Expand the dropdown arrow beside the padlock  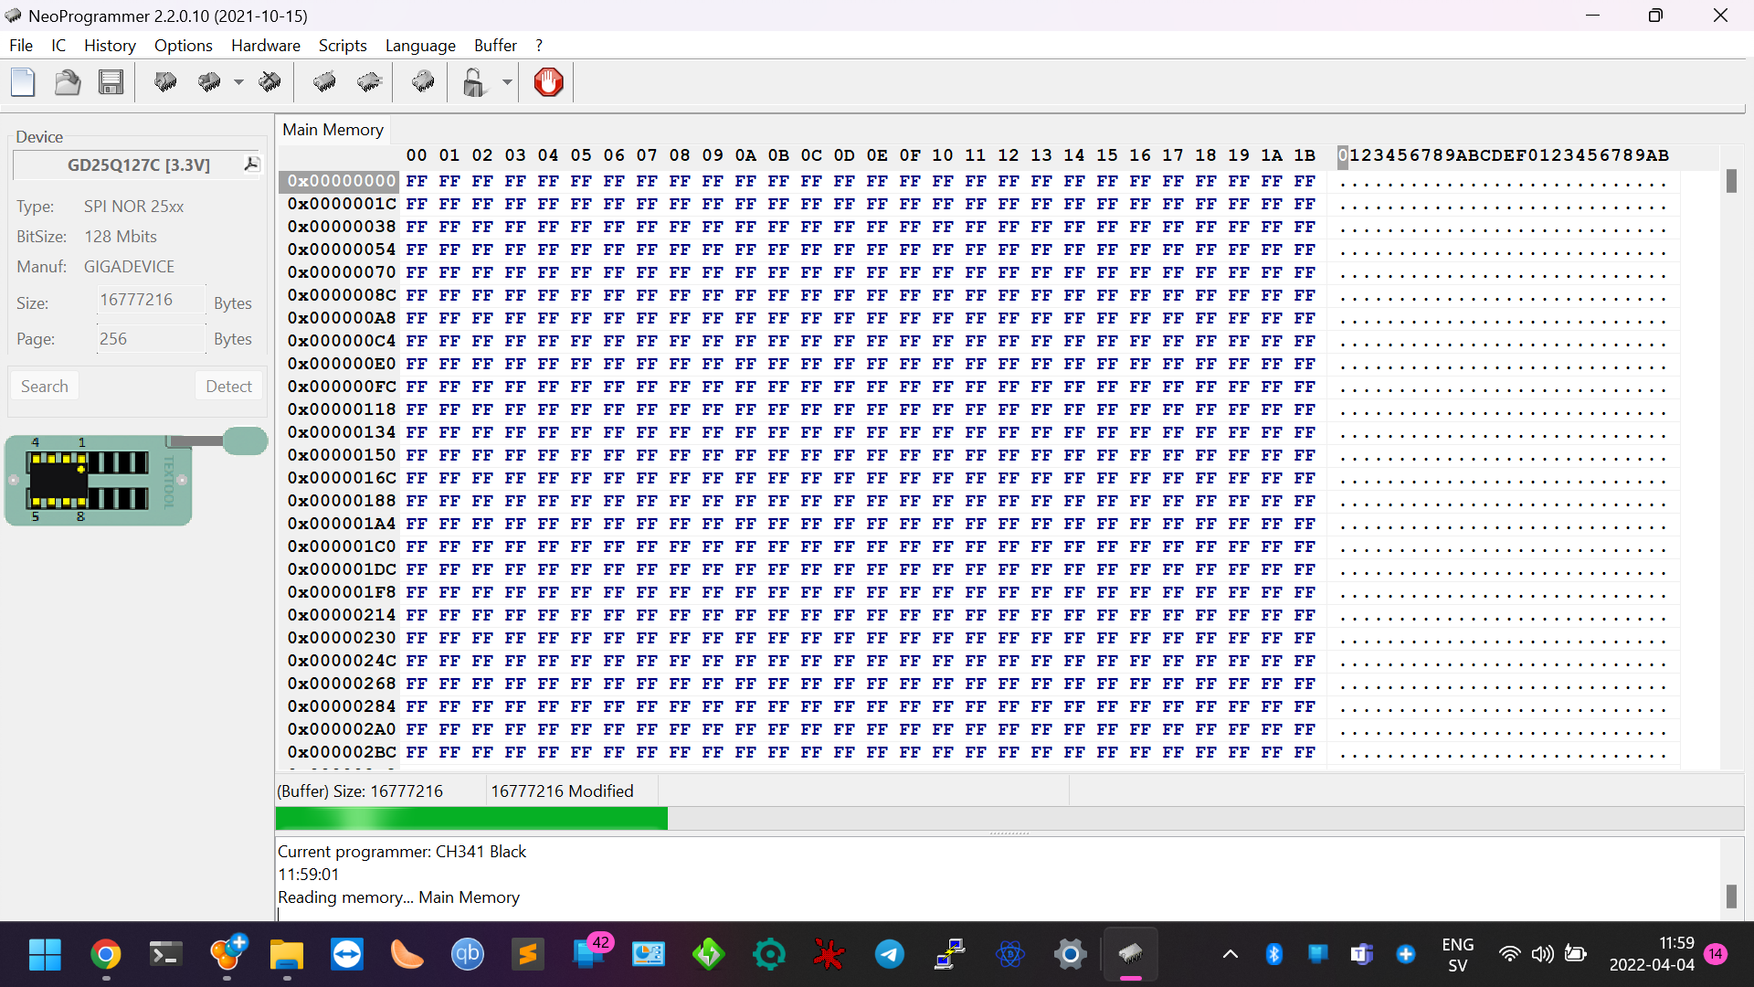point(507,82)
